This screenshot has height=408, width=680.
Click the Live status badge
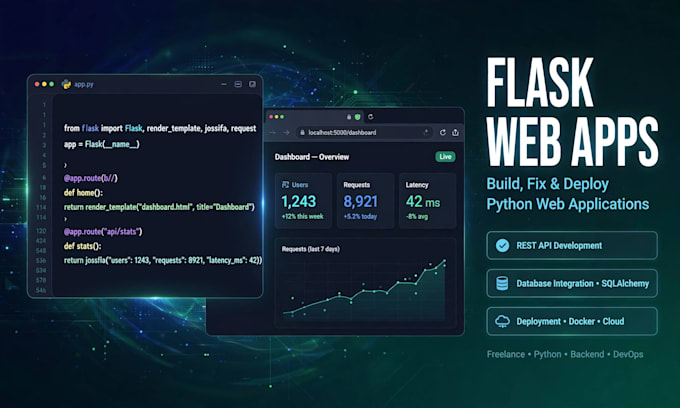coord(445,157)
